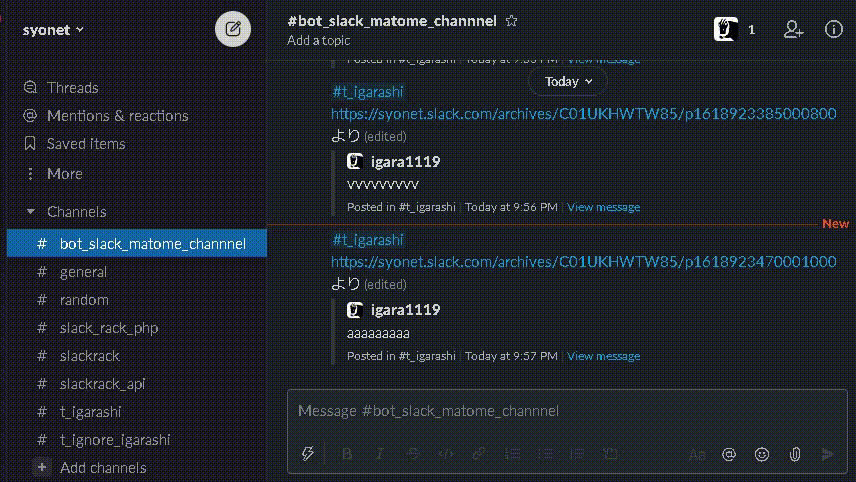Open Mentions & reactions
The image size is (856, 482).
pos(117,116)
